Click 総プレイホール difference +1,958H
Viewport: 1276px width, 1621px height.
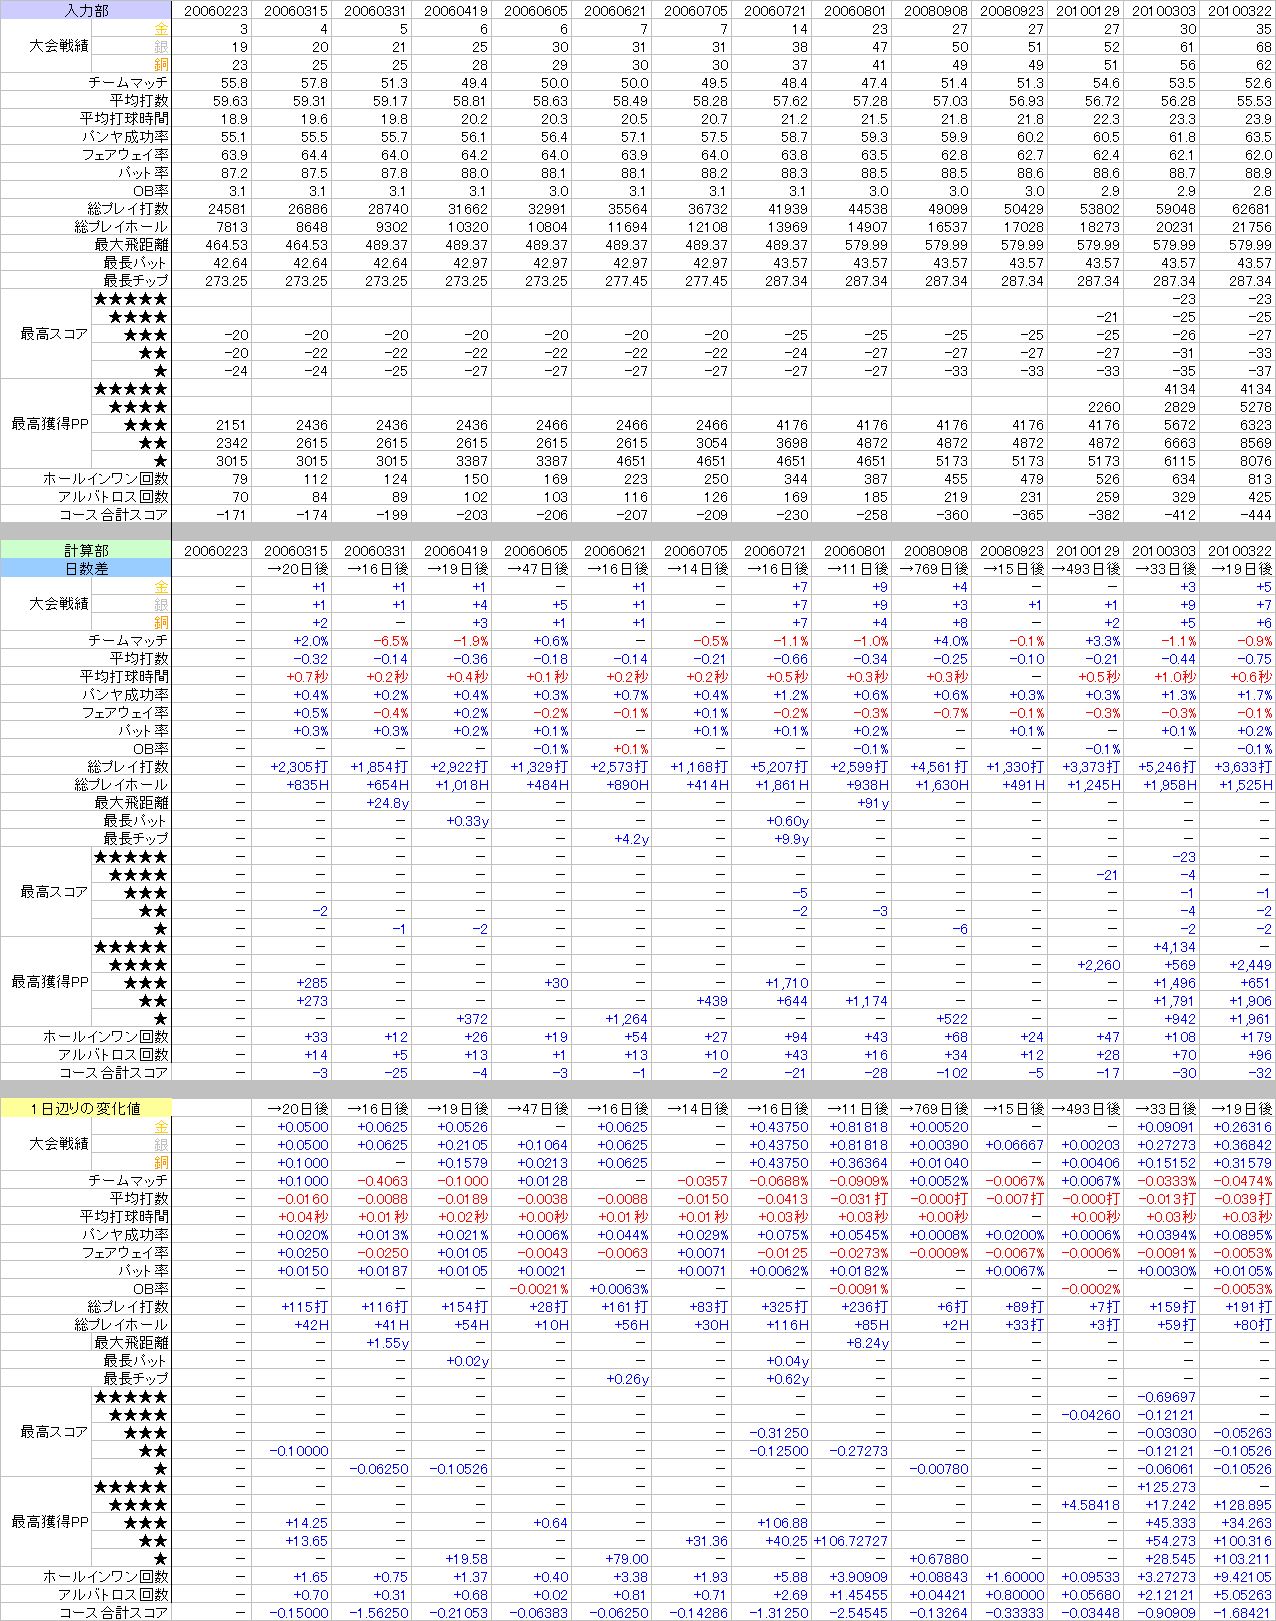1168,785
